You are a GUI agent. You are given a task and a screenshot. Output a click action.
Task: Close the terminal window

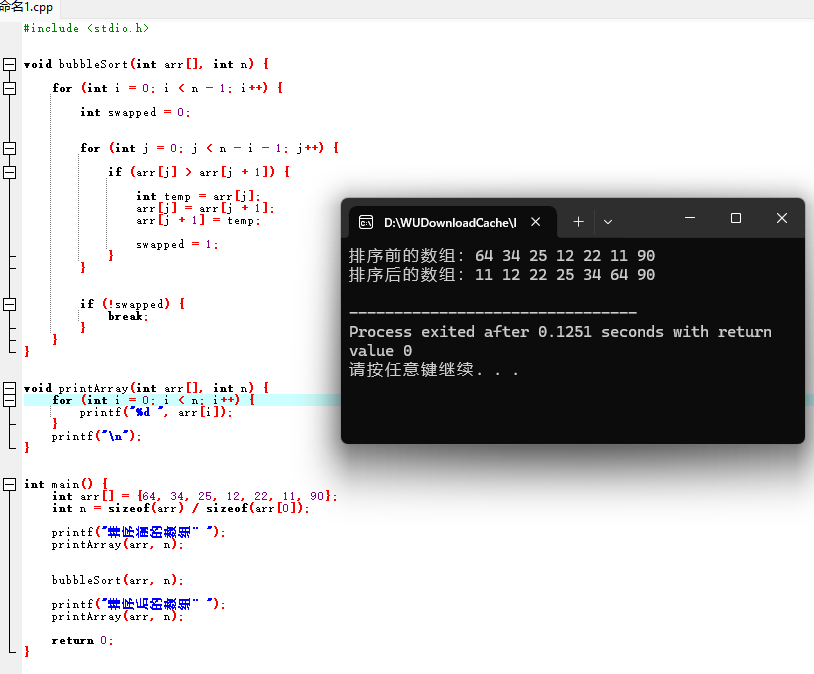coord(782,218)
